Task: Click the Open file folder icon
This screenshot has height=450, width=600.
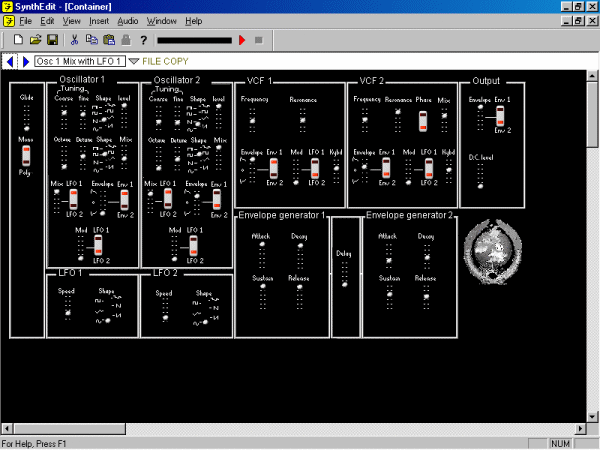Action: [35, 40]
